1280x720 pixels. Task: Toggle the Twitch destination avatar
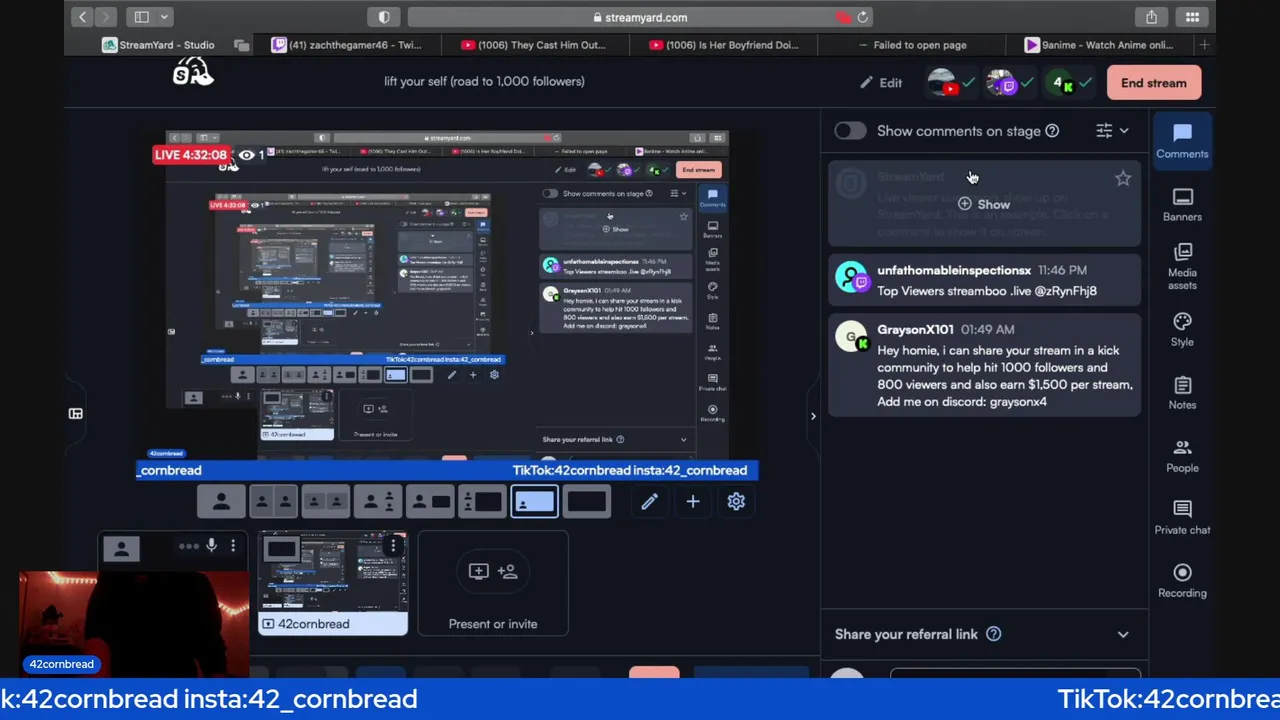(x=1001, y=83)
